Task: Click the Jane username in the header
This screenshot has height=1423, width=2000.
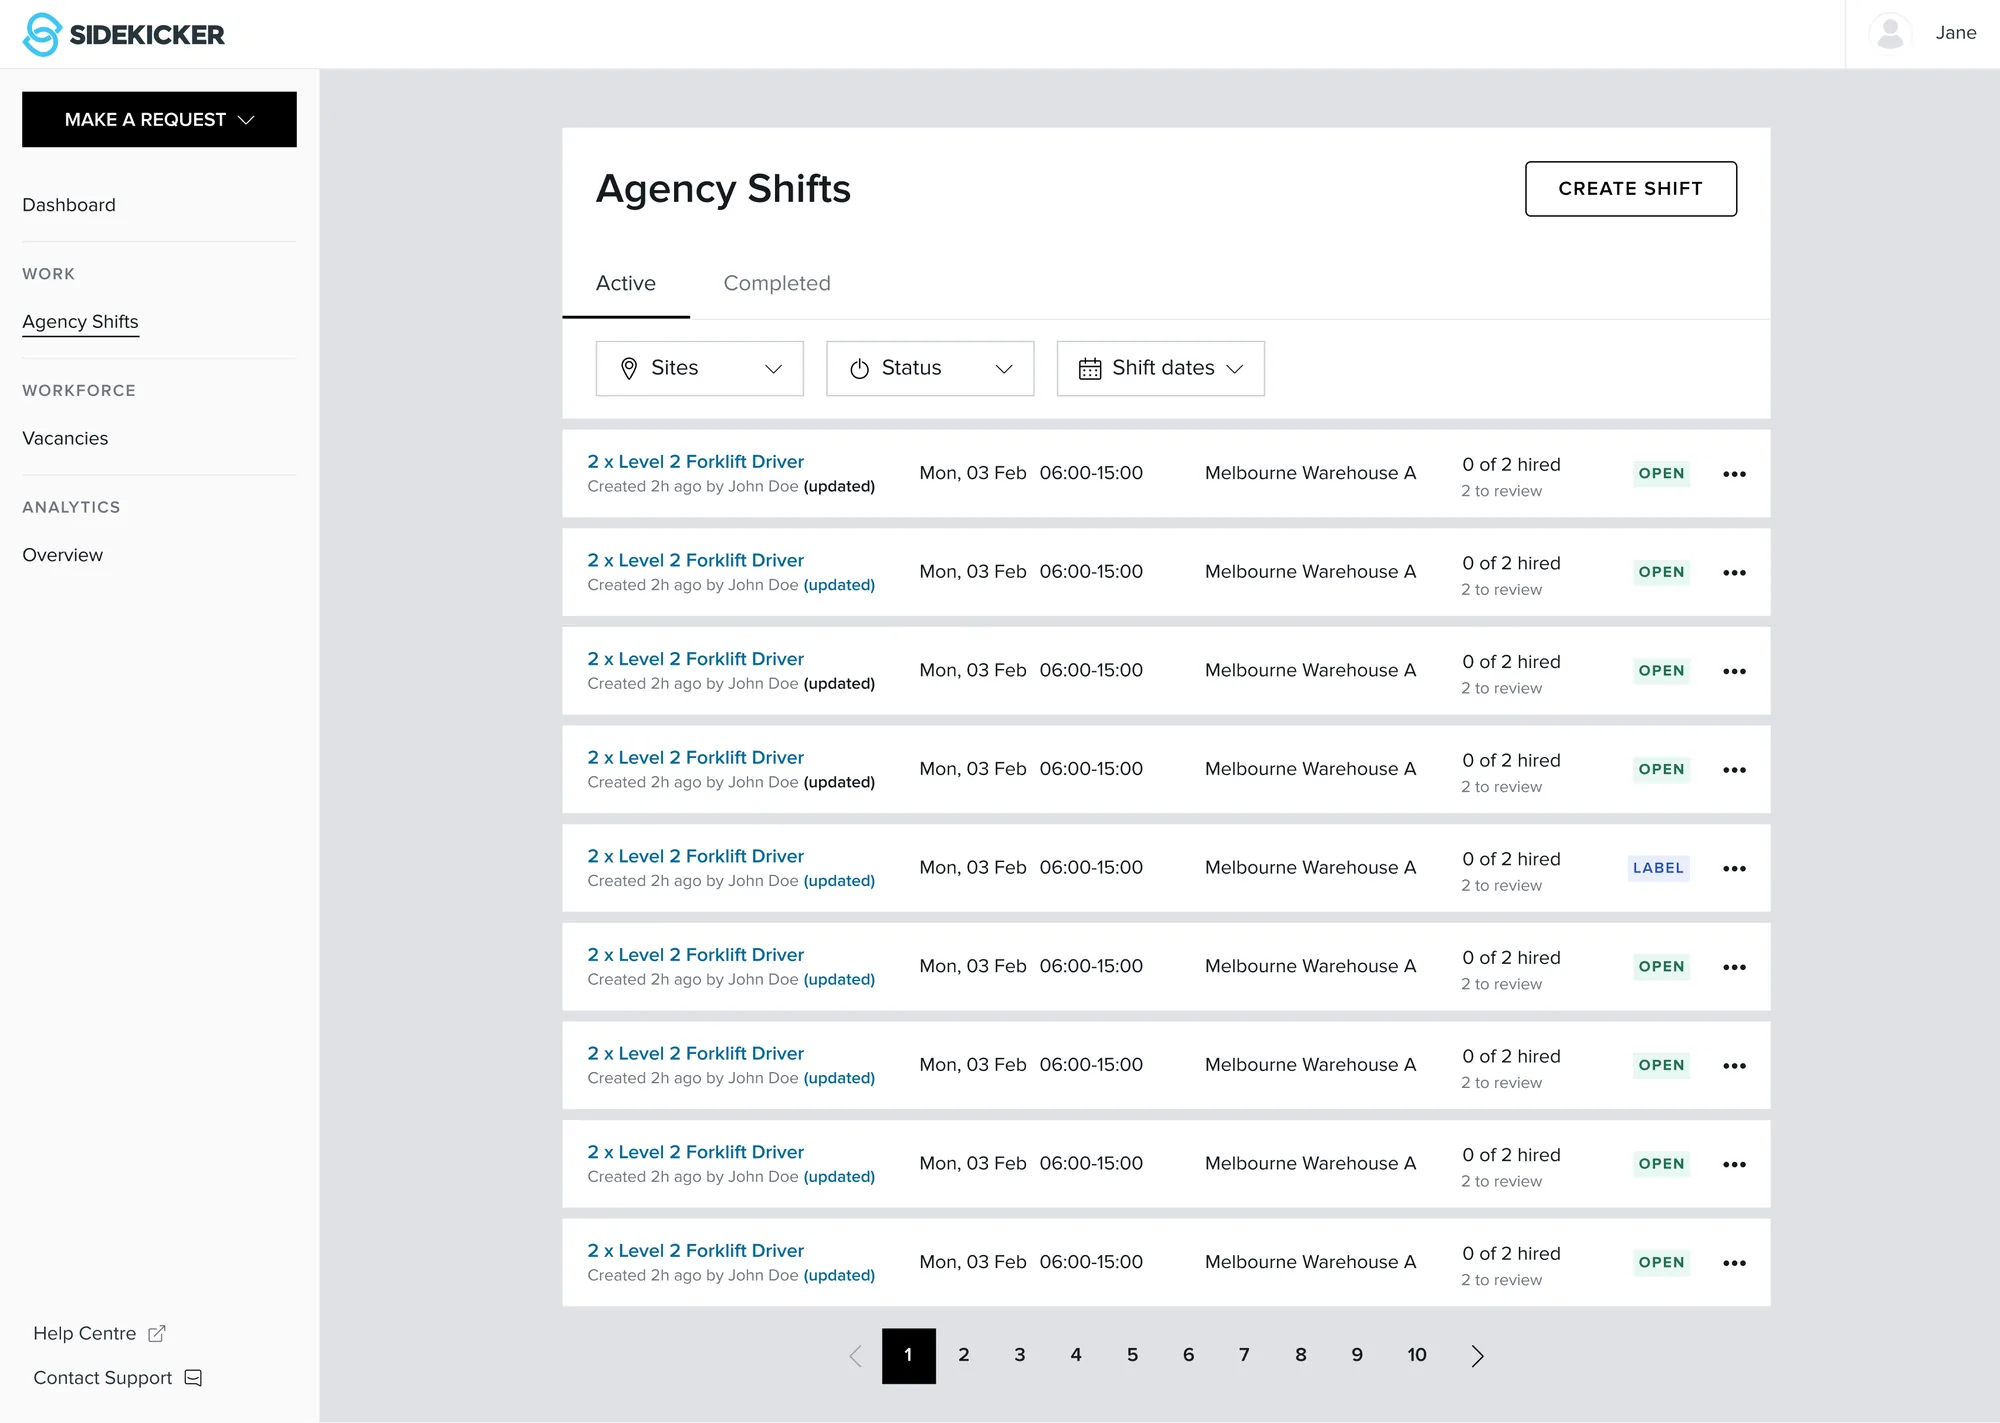Action: click(1956, 33)
